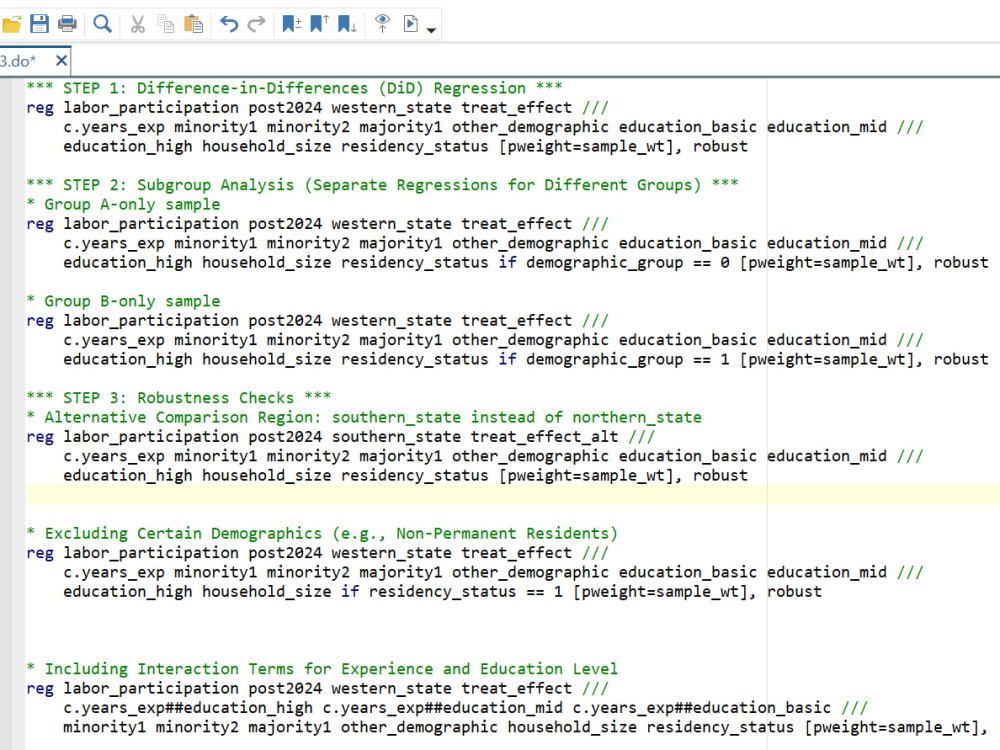Viewport: 1000px width, 750px height.
Task: Execute the do-file with the run icon
Action: coord(411,24)
